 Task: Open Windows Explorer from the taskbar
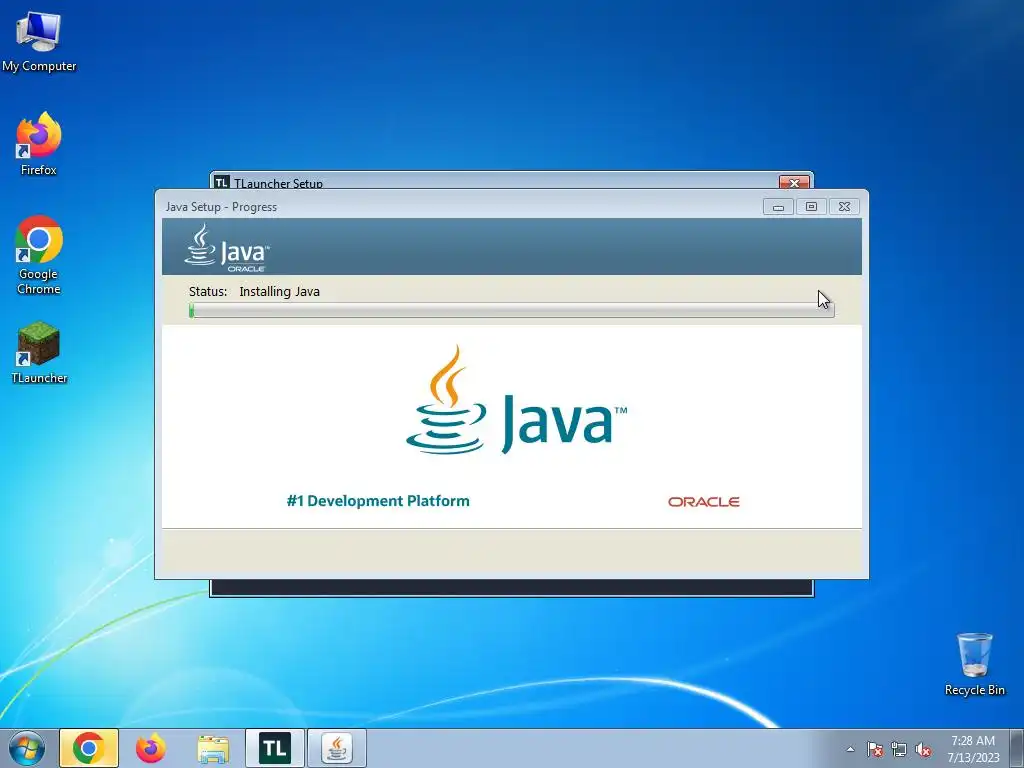213,748
